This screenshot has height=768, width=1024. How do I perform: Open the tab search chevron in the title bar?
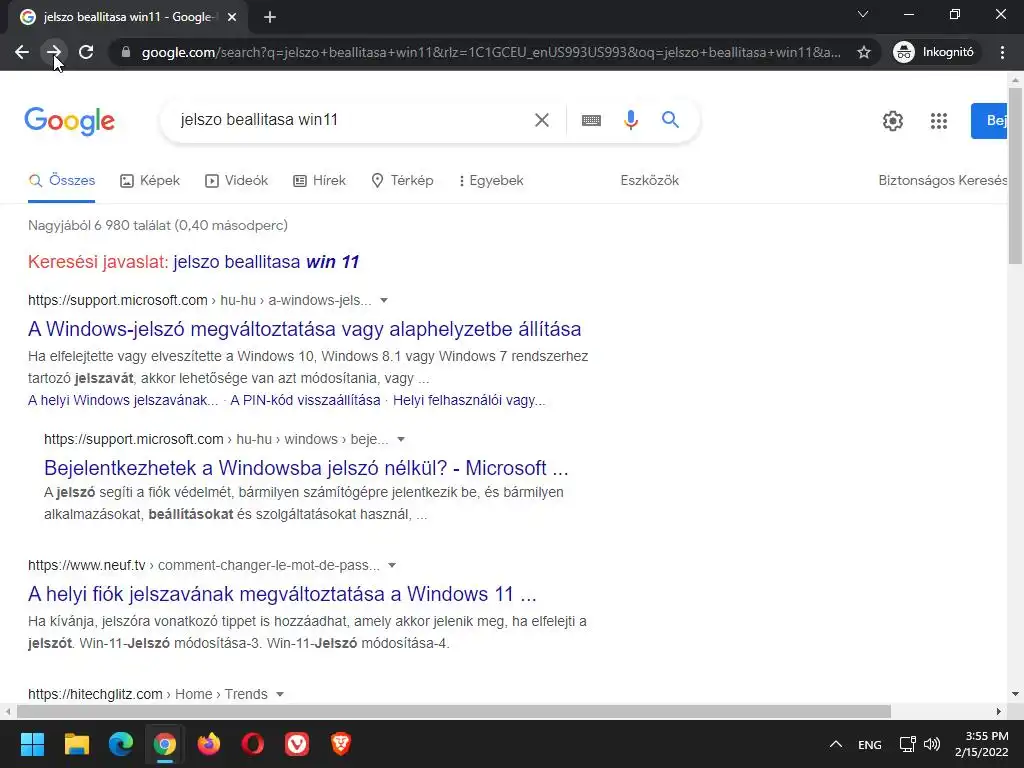coord(863,14)
